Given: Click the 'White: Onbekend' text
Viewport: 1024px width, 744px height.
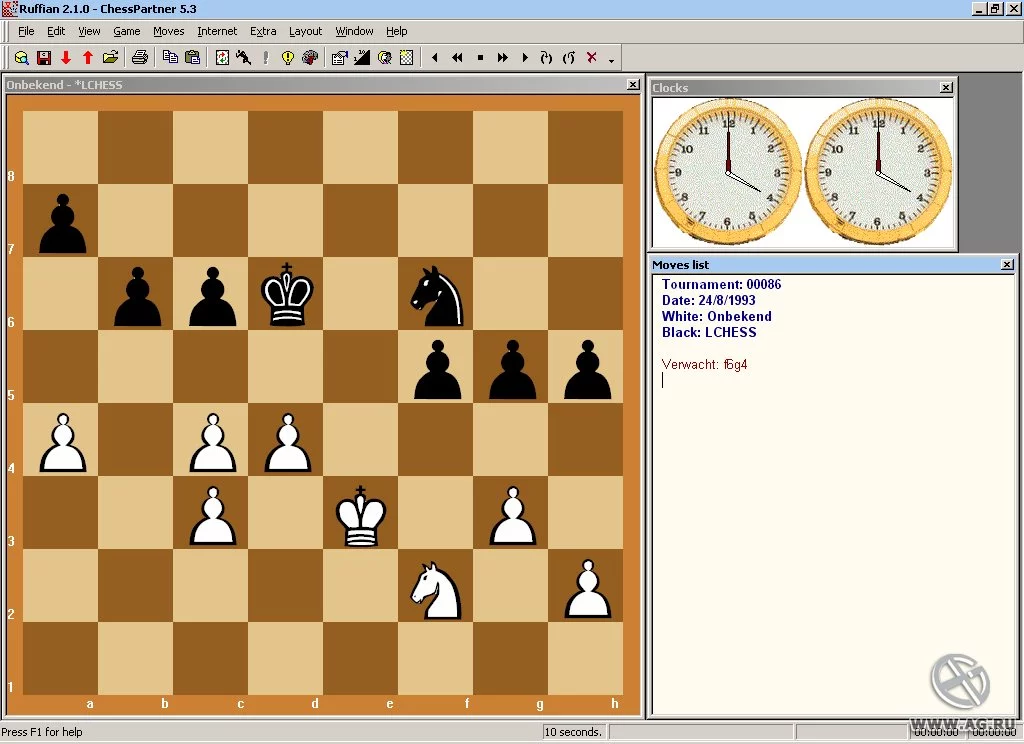Looking at the screenshot, I should point(716,316).
